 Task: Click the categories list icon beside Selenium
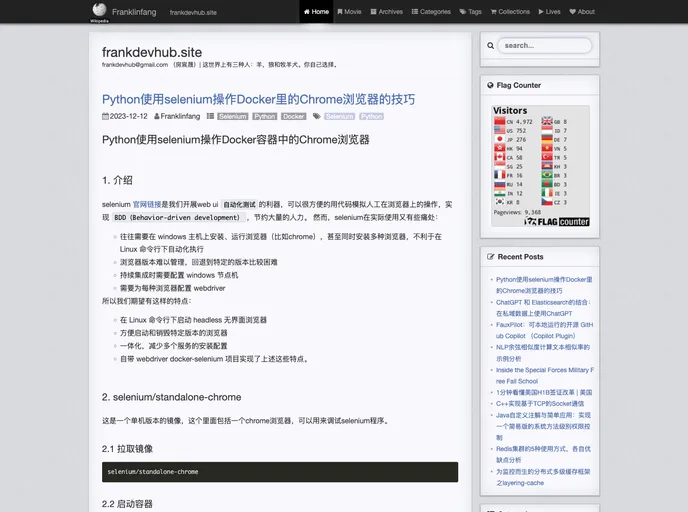210,116
